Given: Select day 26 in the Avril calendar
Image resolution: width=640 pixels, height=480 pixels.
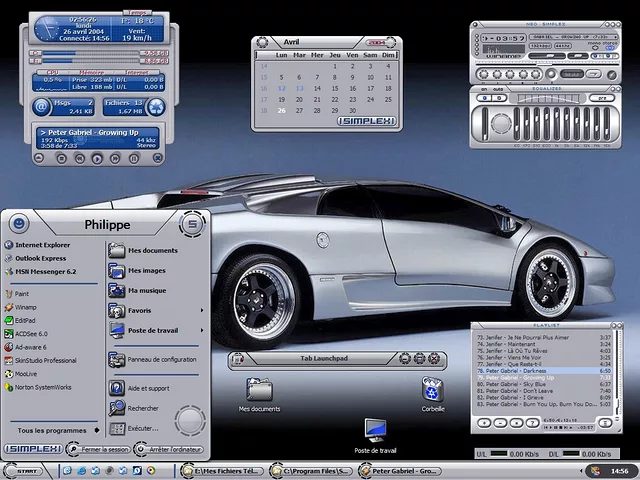Looking at the screenshot, I should (x=282, y=112).
